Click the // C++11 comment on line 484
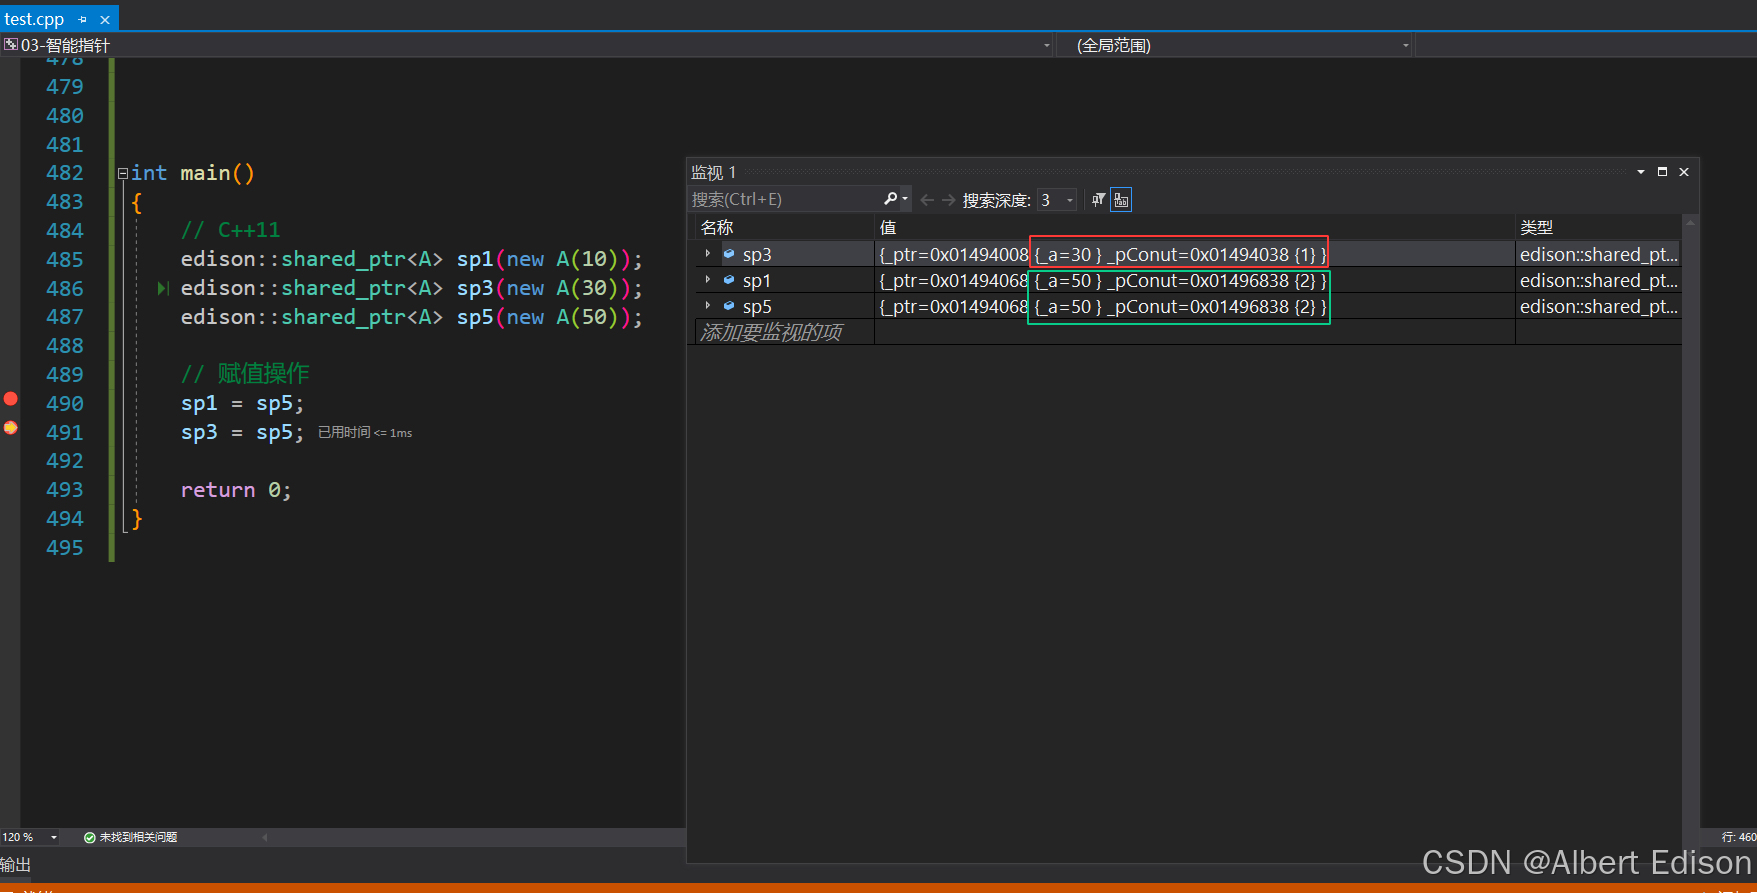 [x=231, y=230]
